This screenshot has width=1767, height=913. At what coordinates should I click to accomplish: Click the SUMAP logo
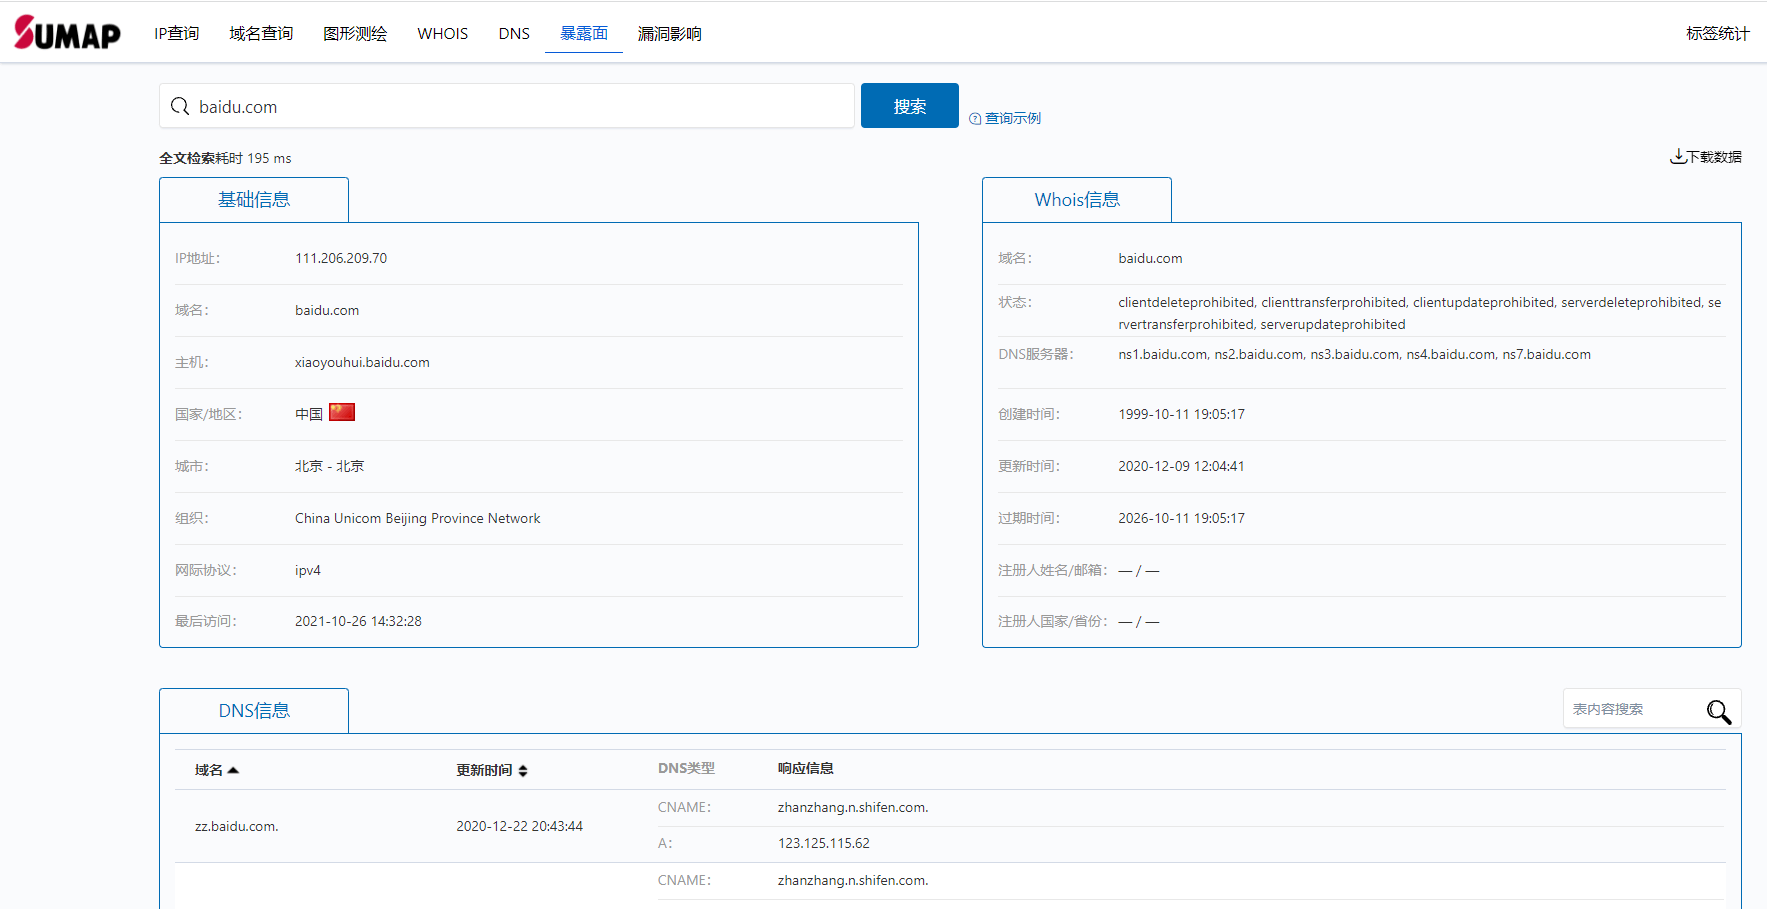pyautogui.click(x=67, y=33)
